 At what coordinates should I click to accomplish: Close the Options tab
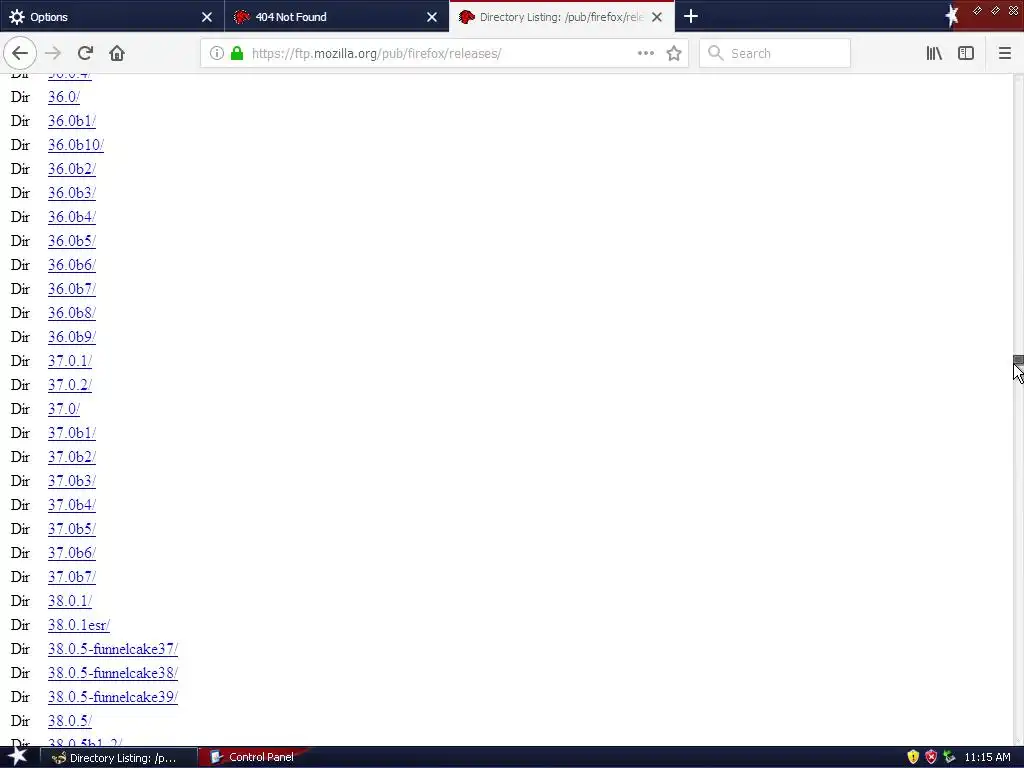[x=207, y=17]
